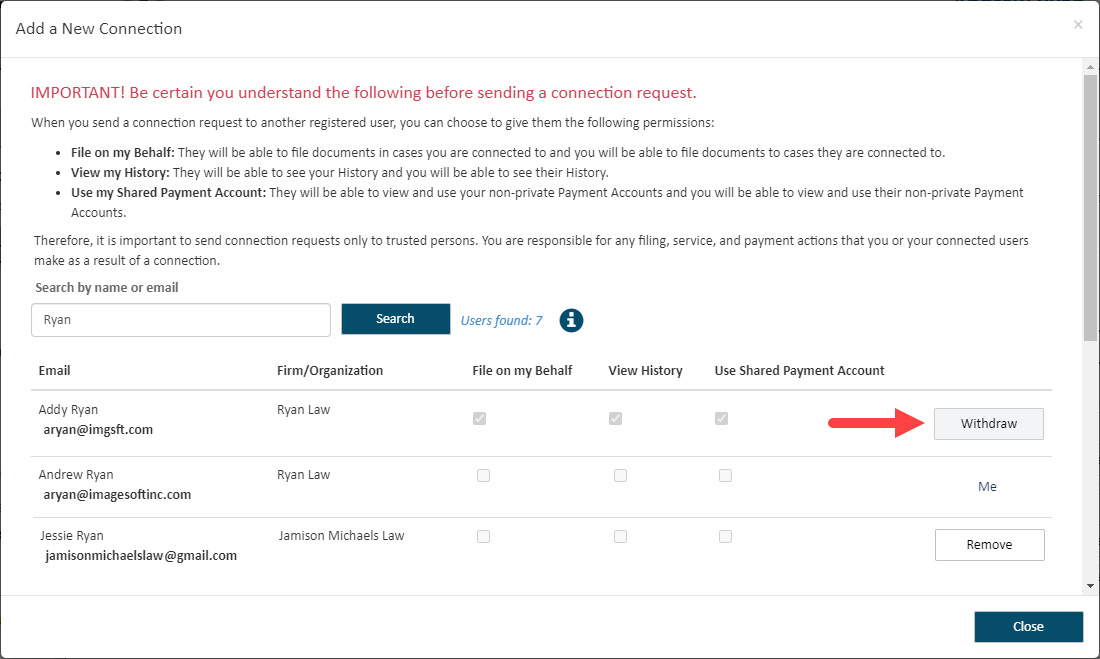Click the Add a New Connection title

click(99, 29)
